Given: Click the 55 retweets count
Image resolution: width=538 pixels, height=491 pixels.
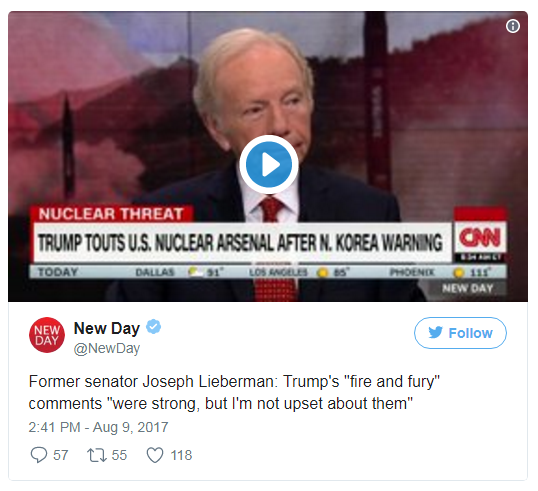Looking at the screenshot, I should (x=119, y=455).
